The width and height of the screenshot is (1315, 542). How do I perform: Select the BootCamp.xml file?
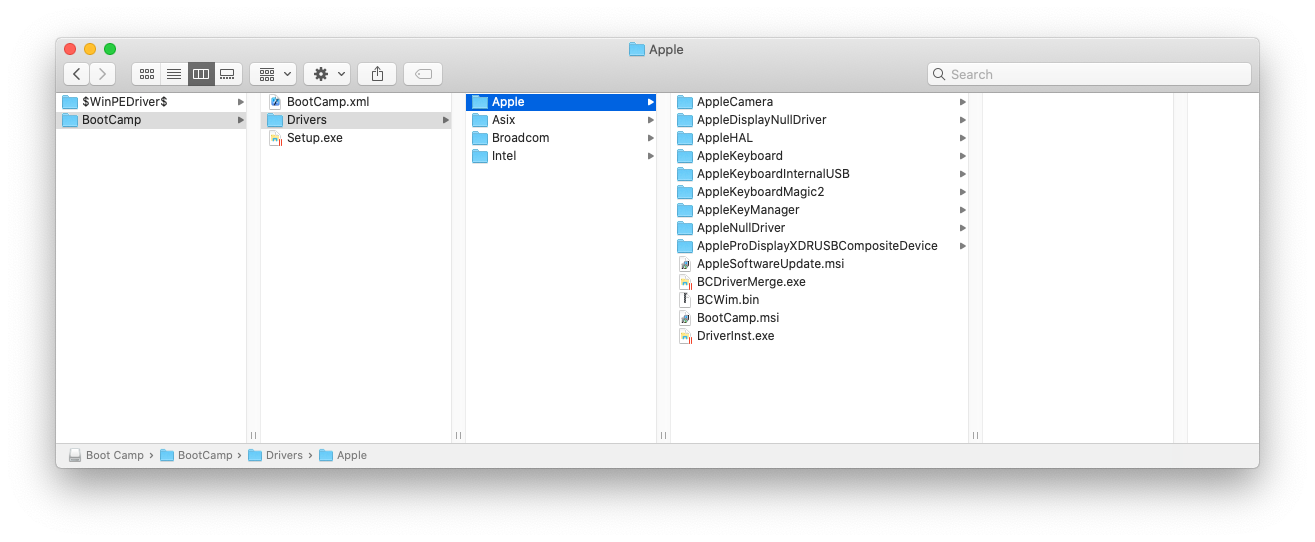point(356,102)
